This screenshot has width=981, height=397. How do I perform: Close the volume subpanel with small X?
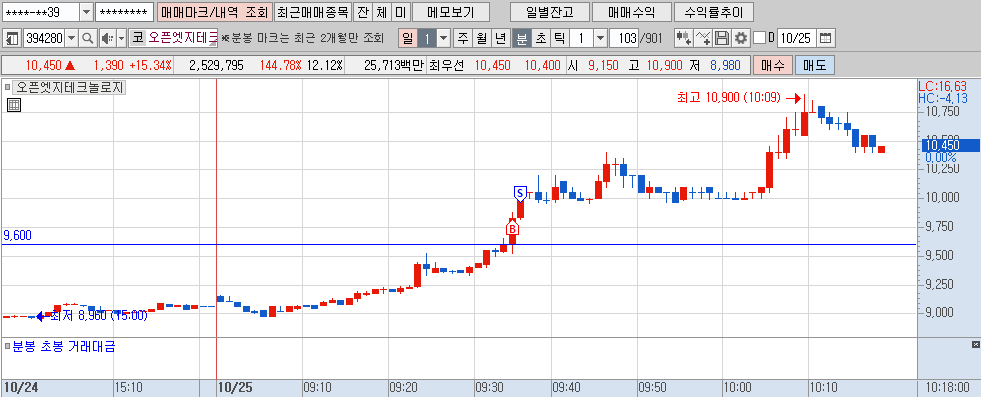coord(975,344)
